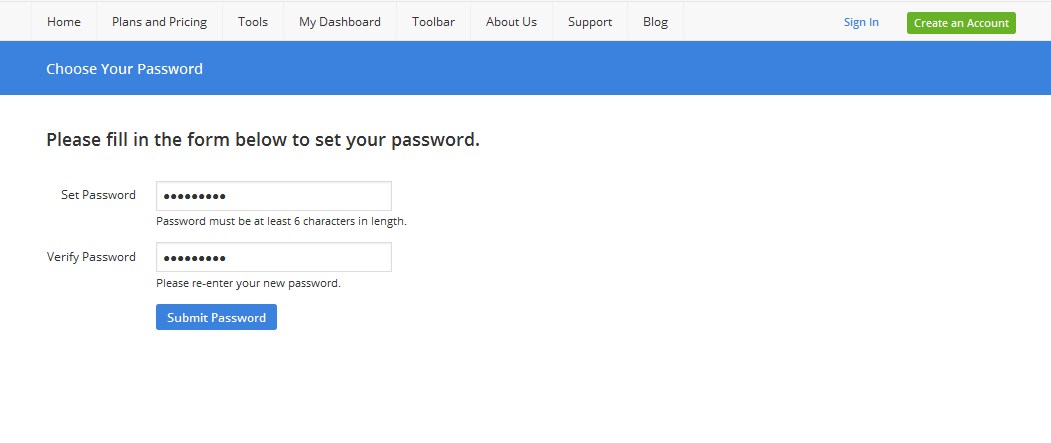Viewport: 1051px width, 443px height.
Task: Click empty nav bar space between Blog and Sign In
Action: [760, 22]
